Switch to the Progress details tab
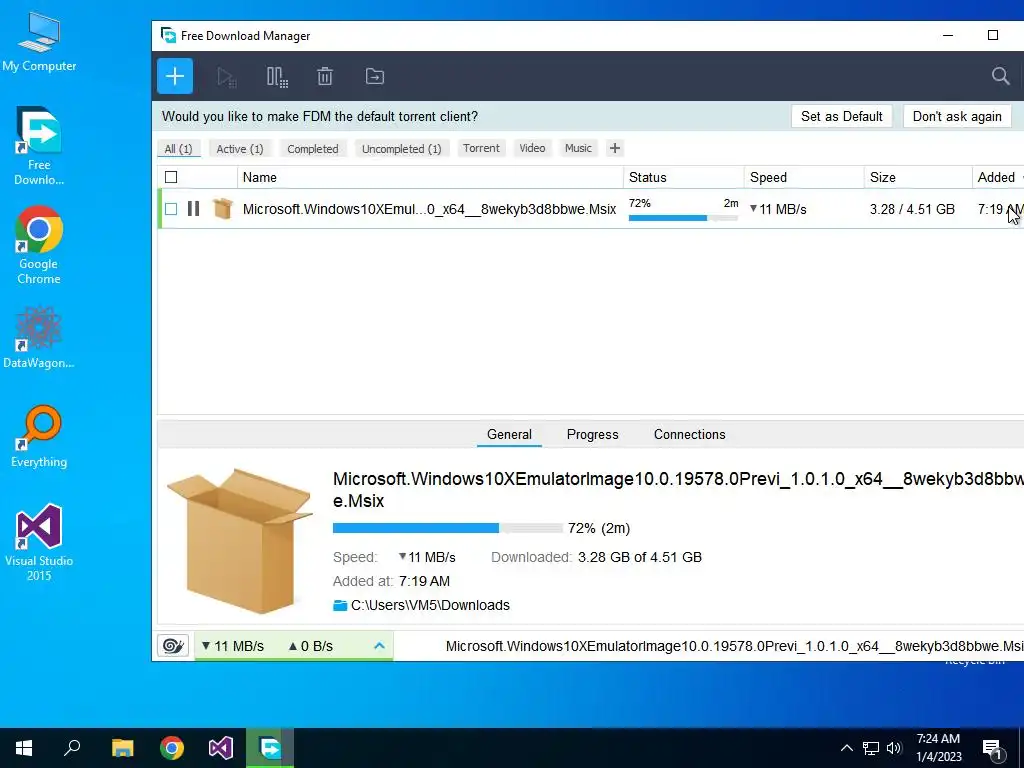This screenshot has width=1024, height=768. (x=592, y=434)
